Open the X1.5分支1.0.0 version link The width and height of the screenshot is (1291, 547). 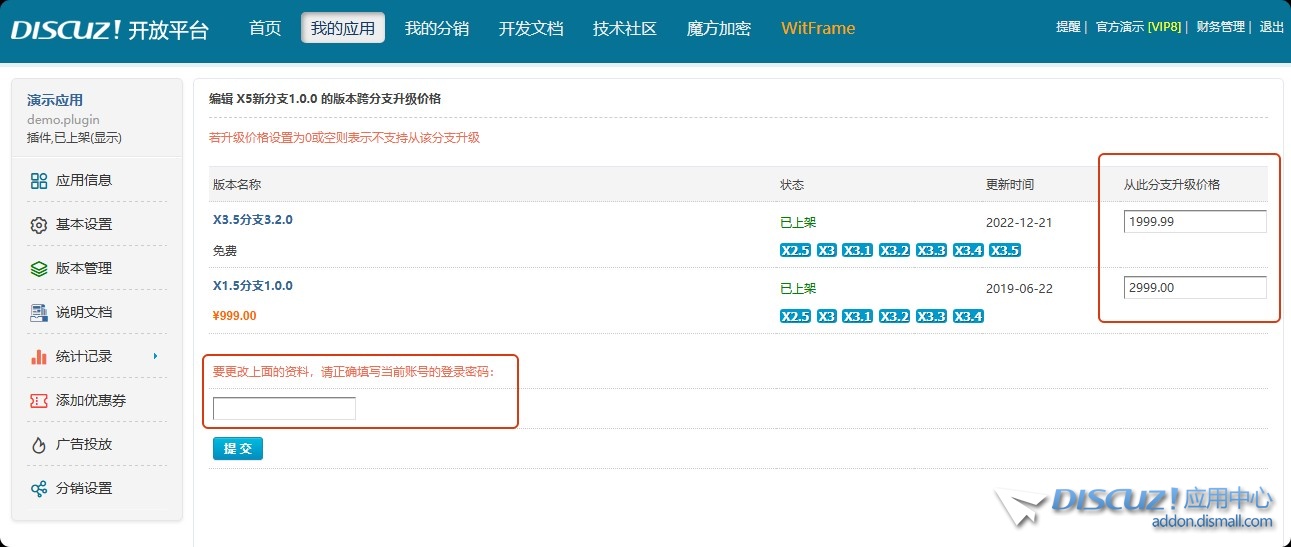tap(253, 285)
